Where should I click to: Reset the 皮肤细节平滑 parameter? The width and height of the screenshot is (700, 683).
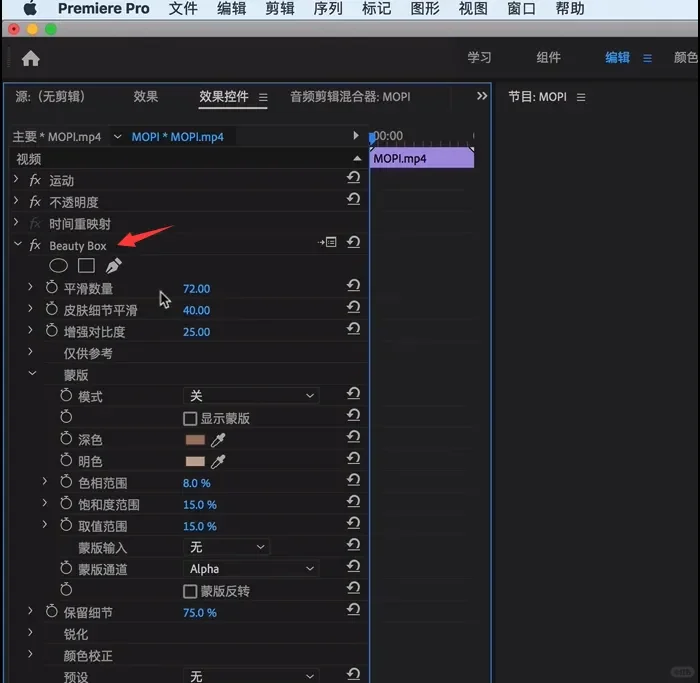[x=354, y=307]
